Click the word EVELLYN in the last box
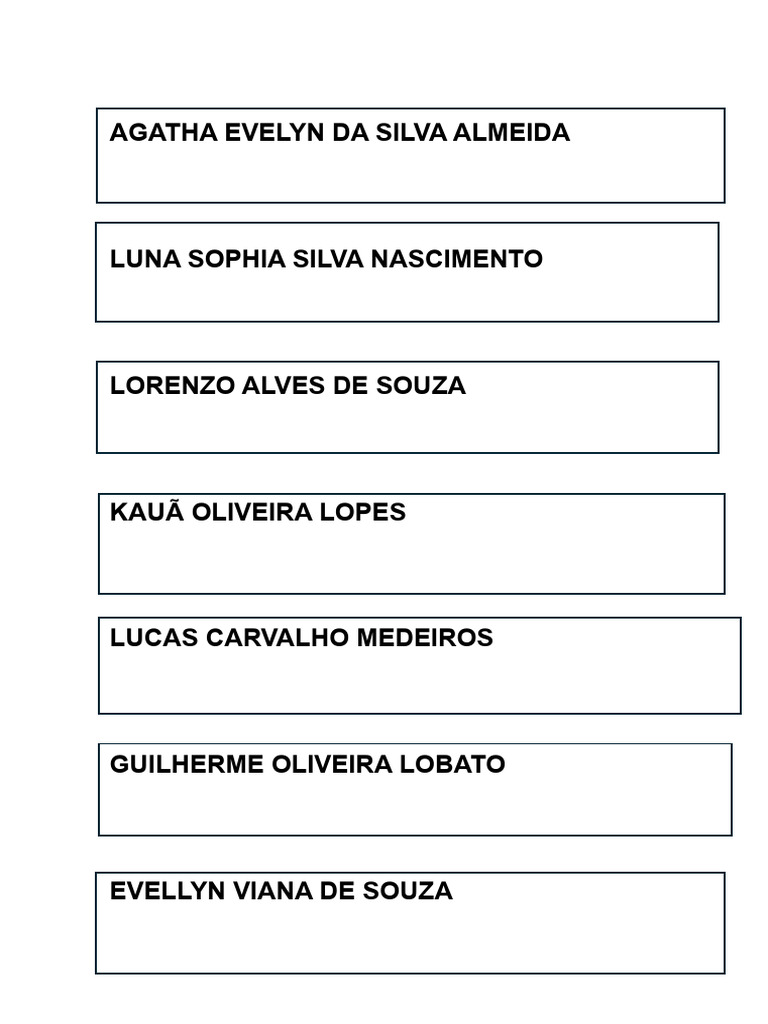This screenshot has height=1024, width=768. [167, 891]
